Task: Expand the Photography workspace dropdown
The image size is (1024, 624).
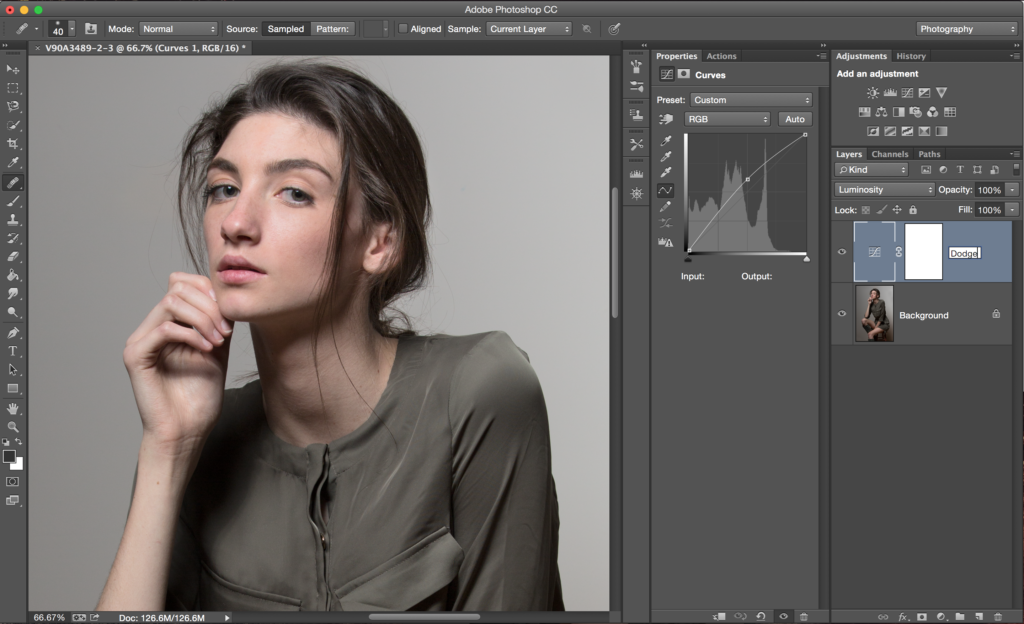Action: tap(966, 29)
